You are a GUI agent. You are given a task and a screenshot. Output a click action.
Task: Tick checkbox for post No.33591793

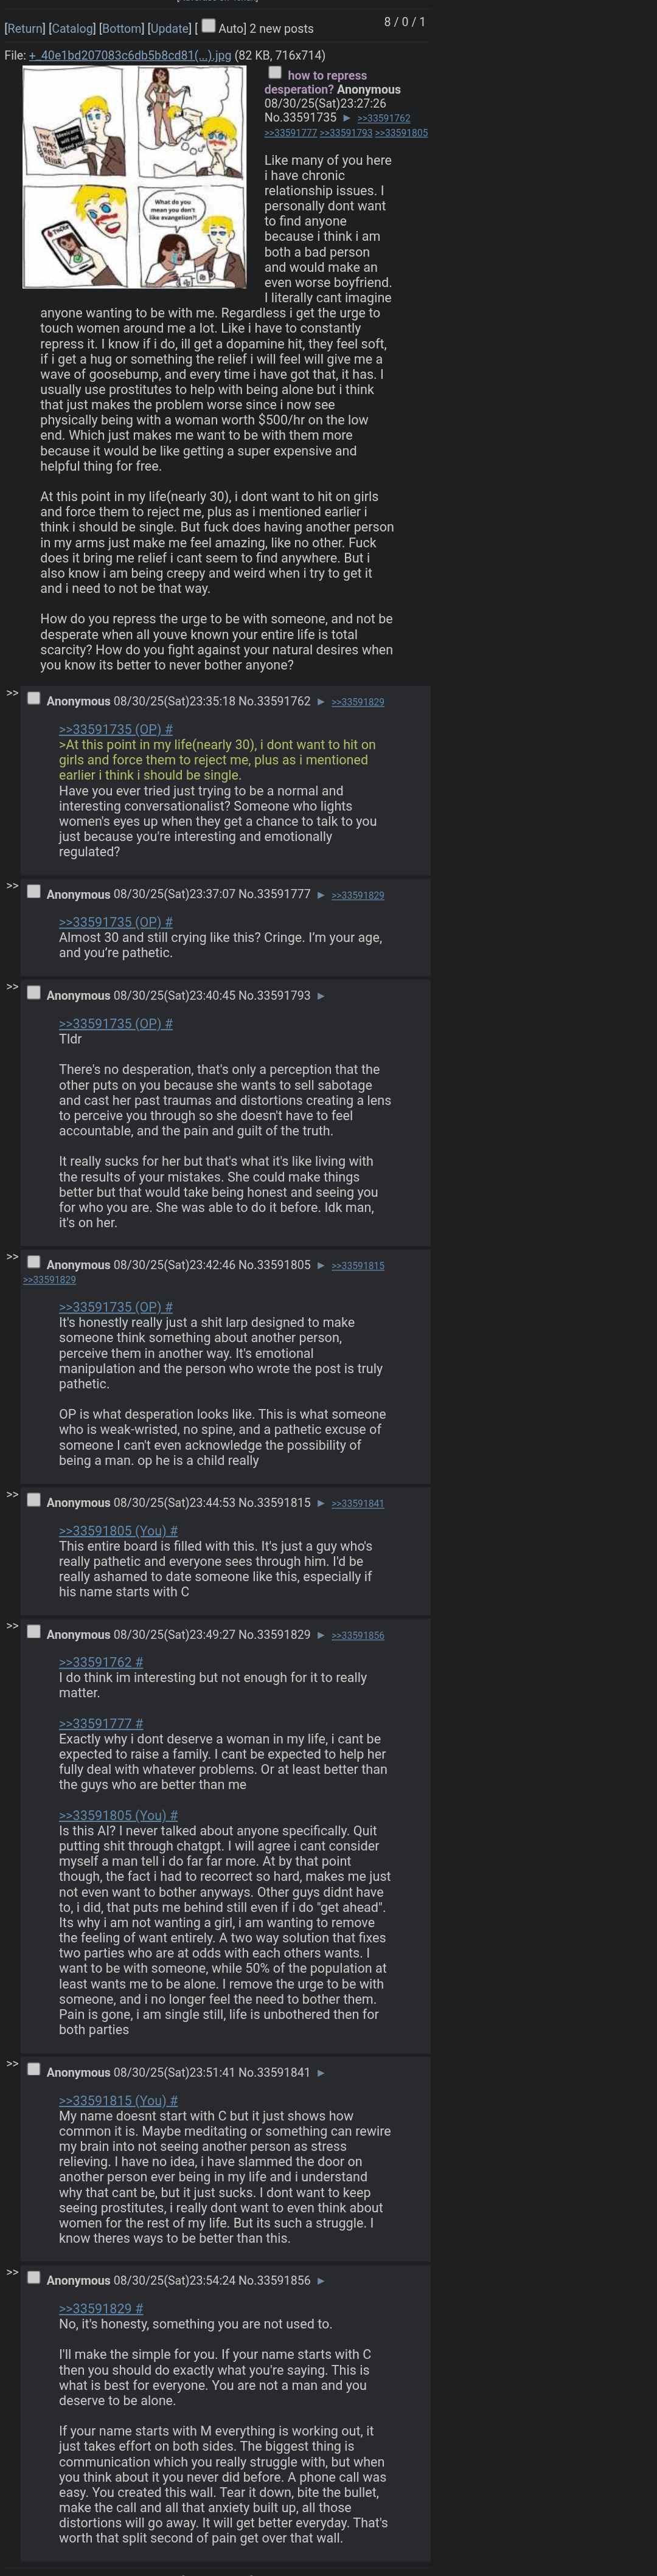[x=34, y=993]
